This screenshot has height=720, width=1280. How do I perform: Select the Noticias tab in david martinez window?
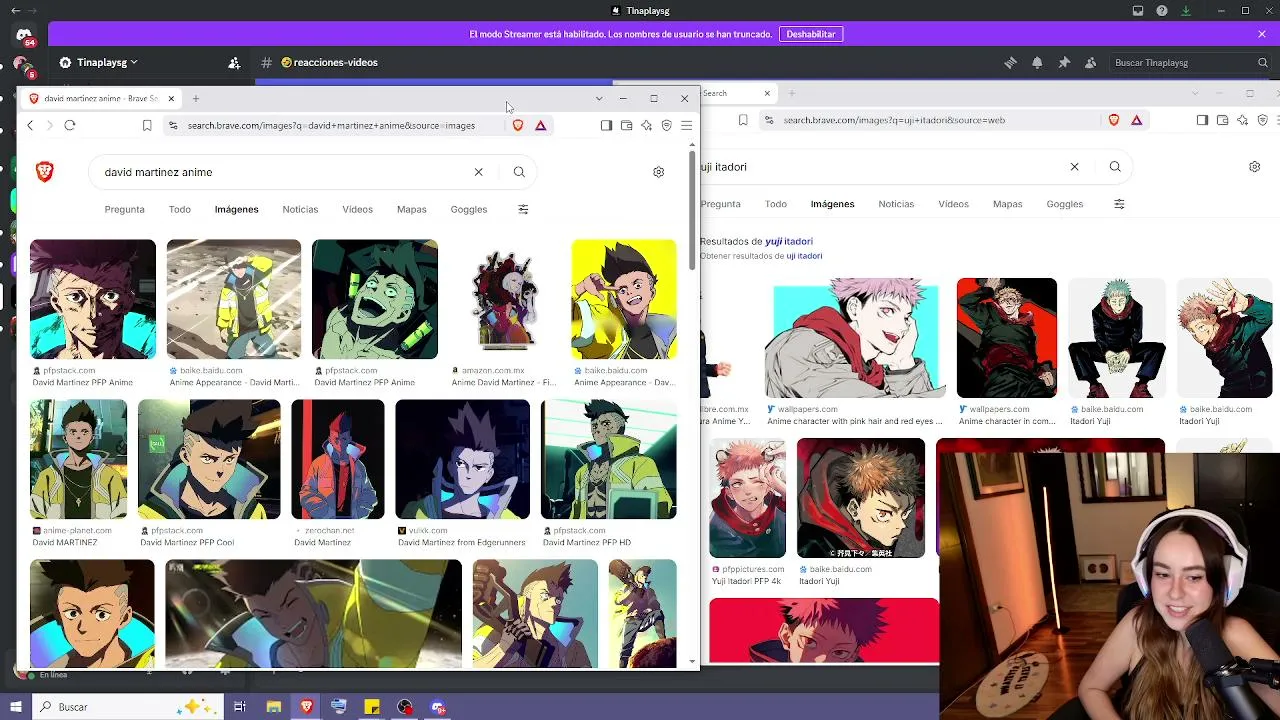(x=300, y=209)
